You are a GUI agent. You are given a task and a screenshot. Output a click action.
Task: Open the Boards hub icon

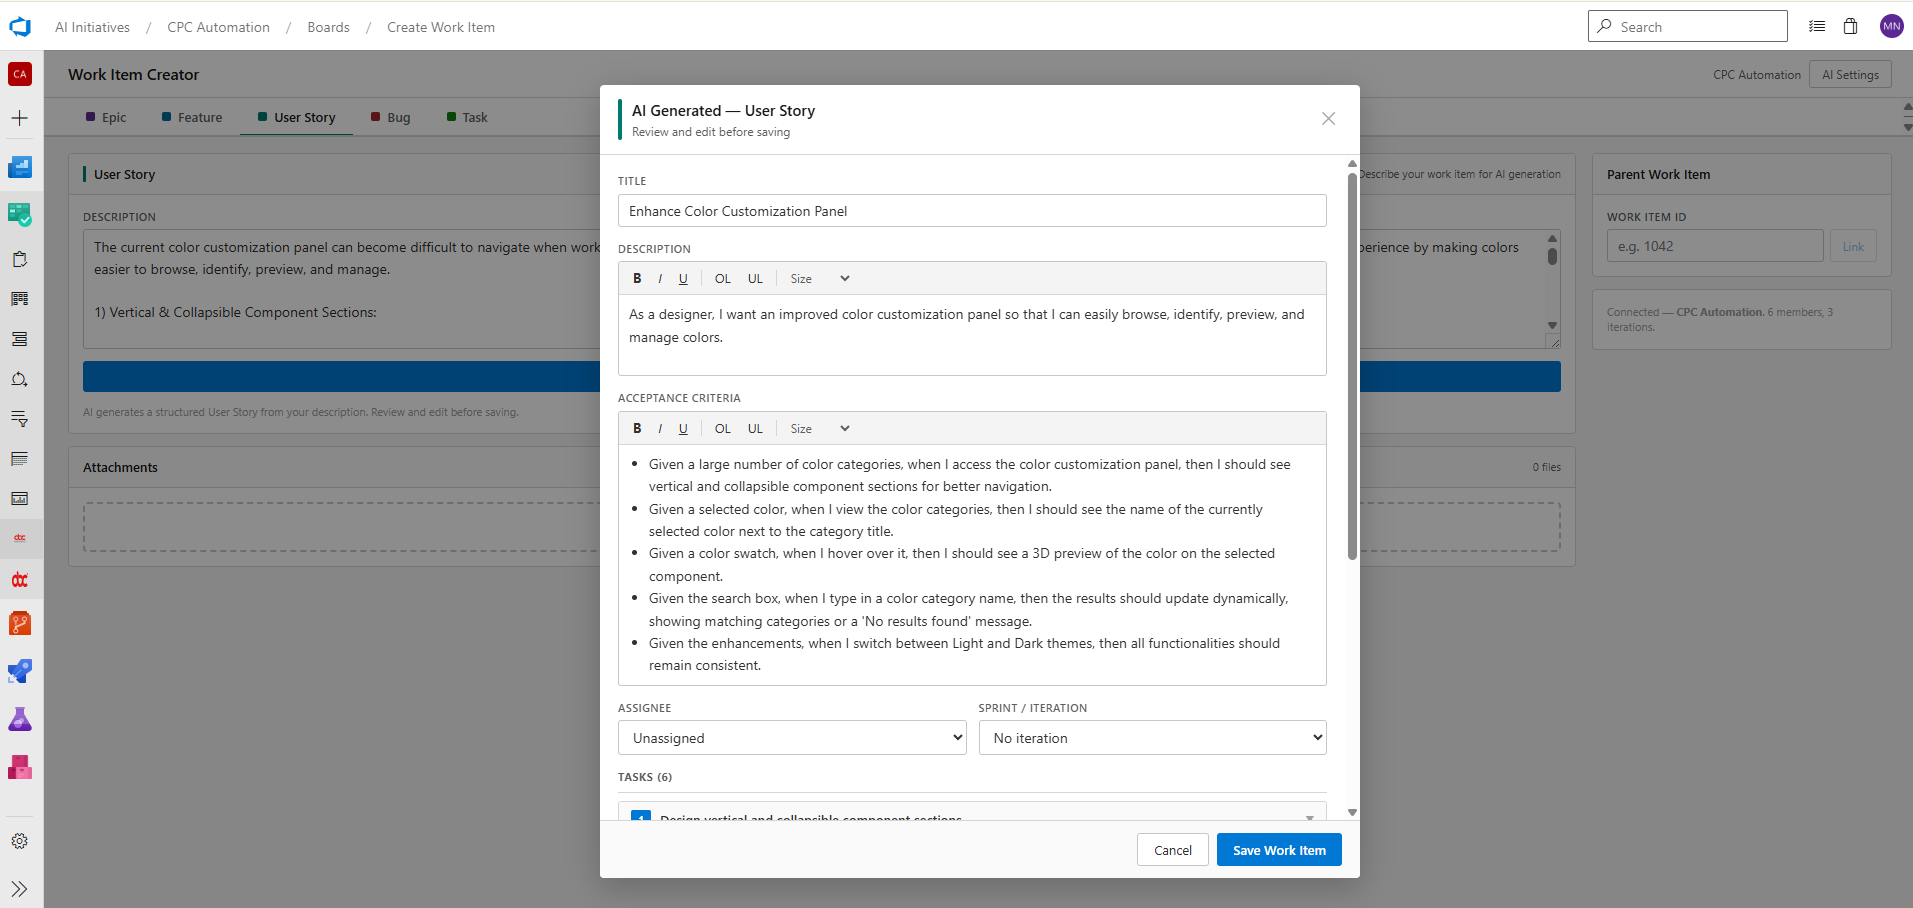pyautogui.click(x=20, y=214)
